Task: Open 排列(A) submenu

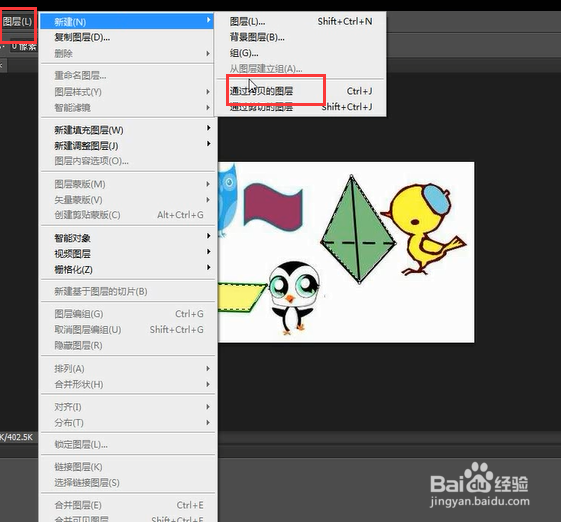Action: [x=127, y=369]
